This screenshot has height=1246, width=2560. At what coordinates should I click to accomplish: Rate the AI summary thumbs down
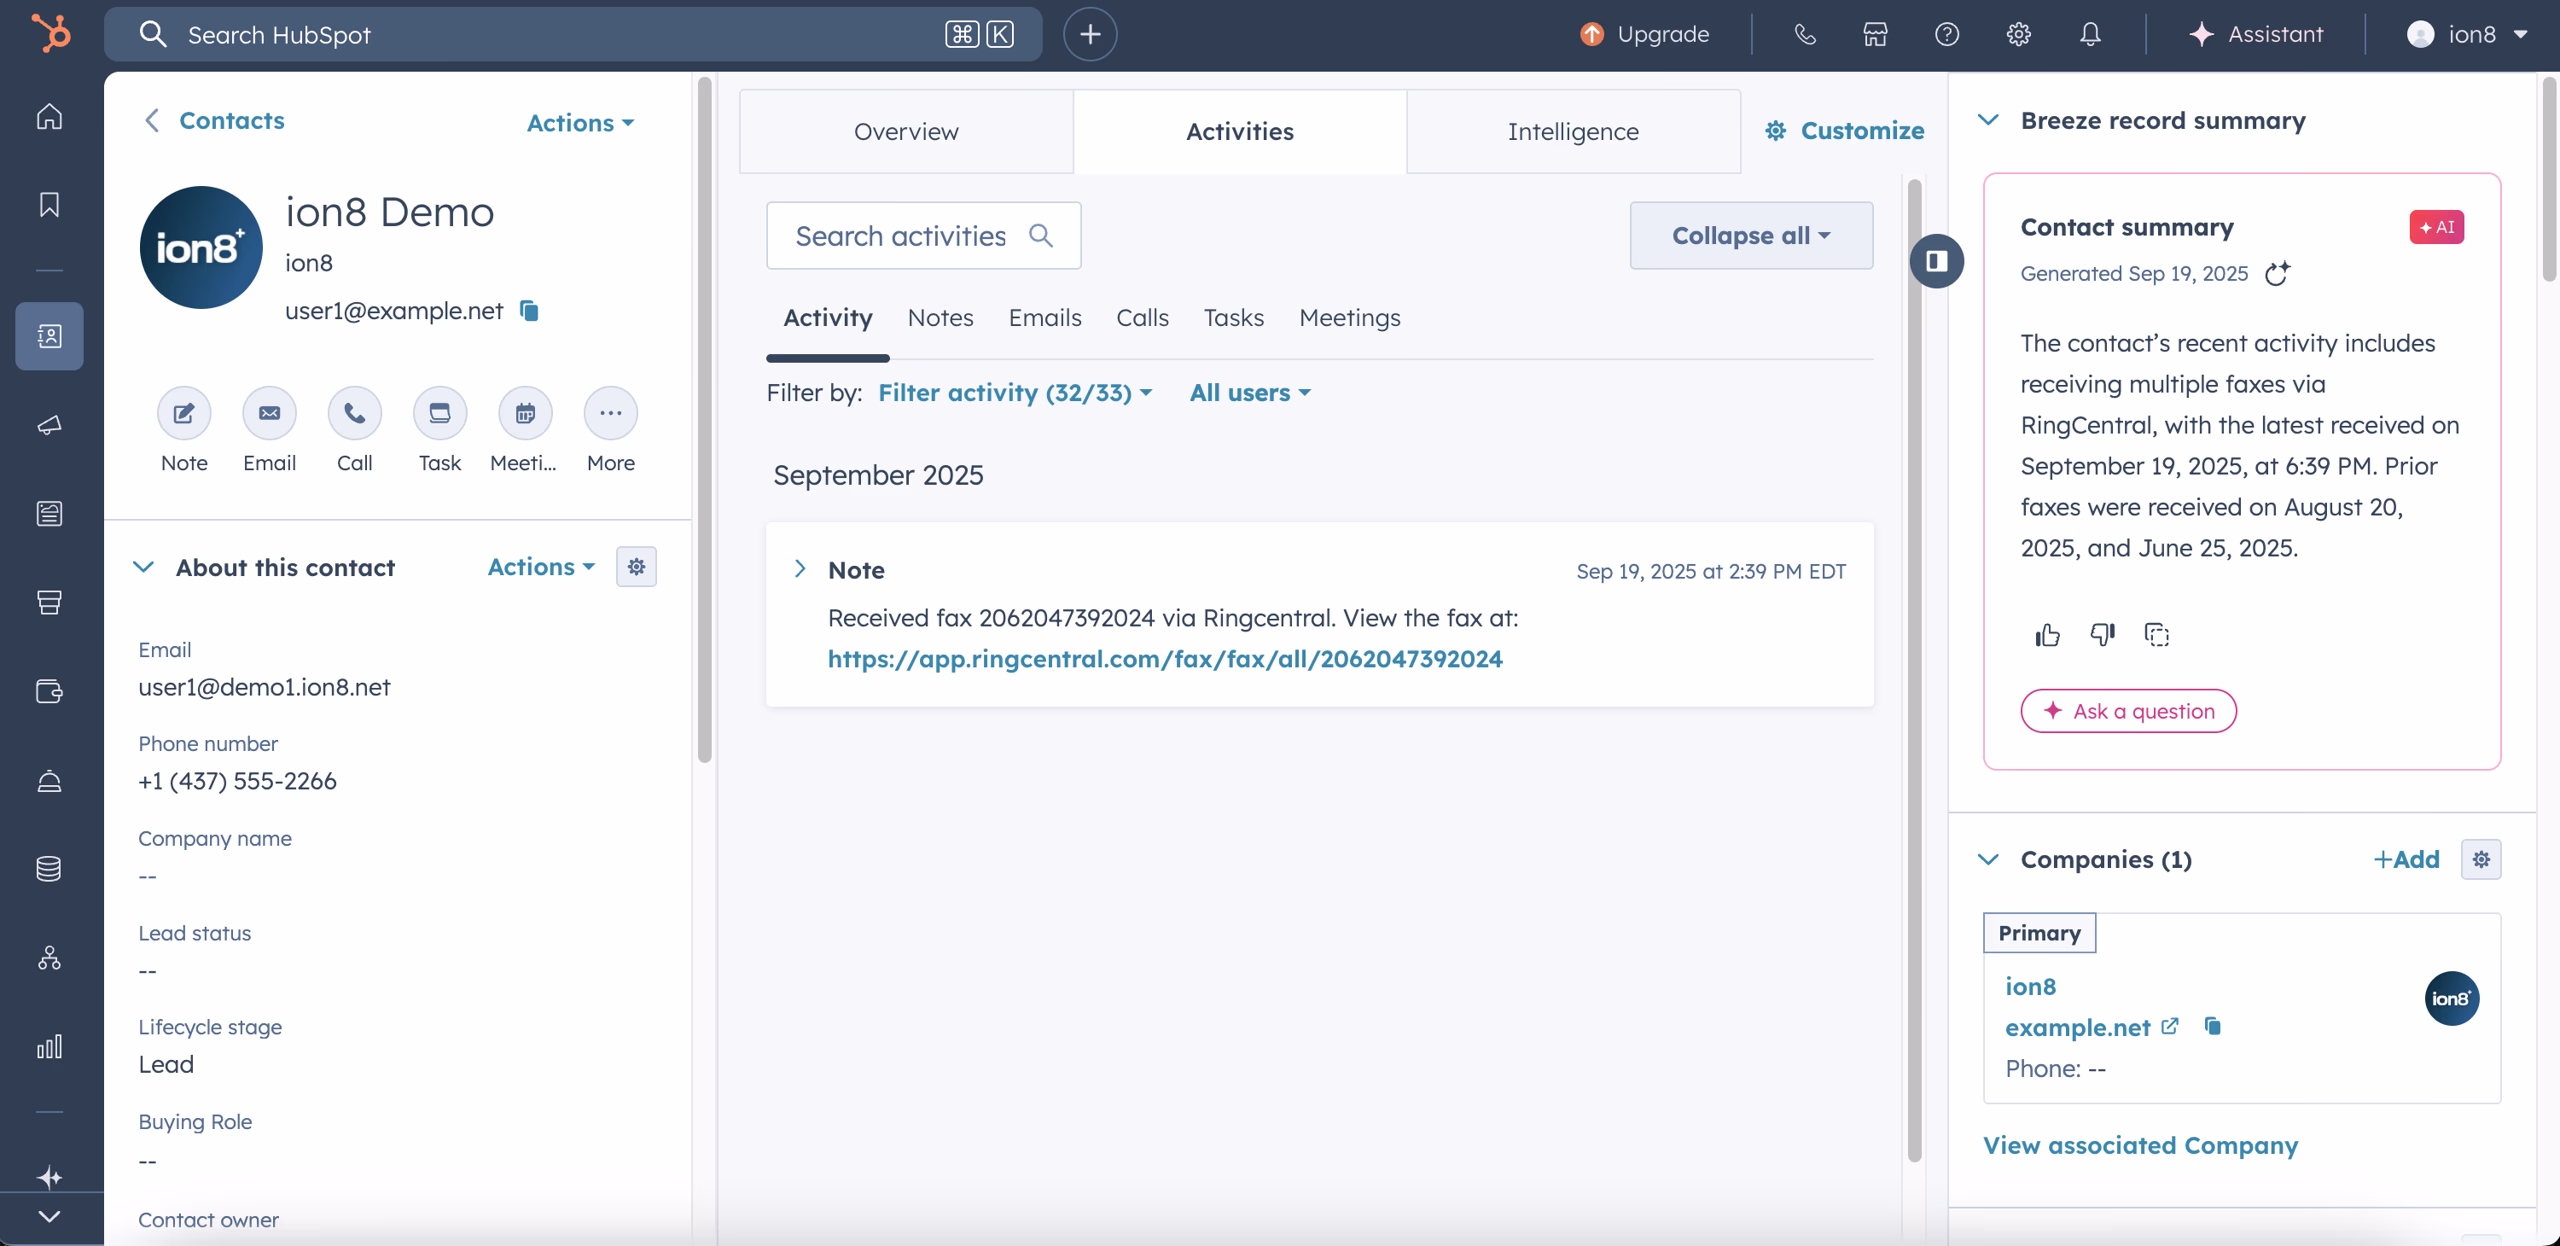(x=2102, y=635)
